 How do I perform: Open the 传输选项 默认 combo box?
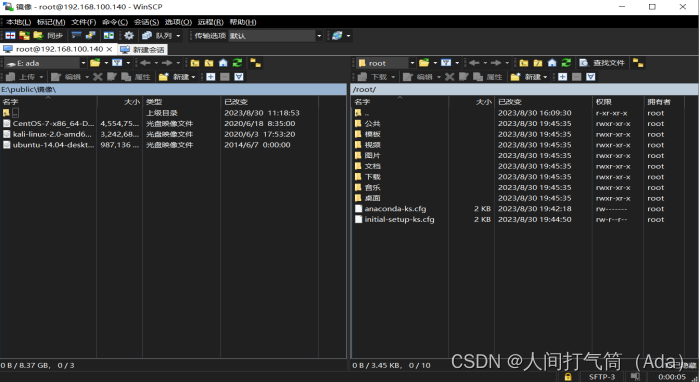pos(275,36)
